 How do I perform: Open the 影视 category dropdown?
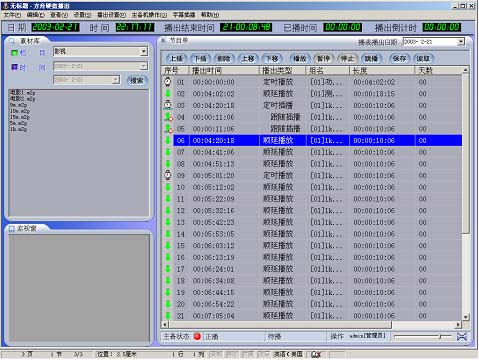pos(144,51)
